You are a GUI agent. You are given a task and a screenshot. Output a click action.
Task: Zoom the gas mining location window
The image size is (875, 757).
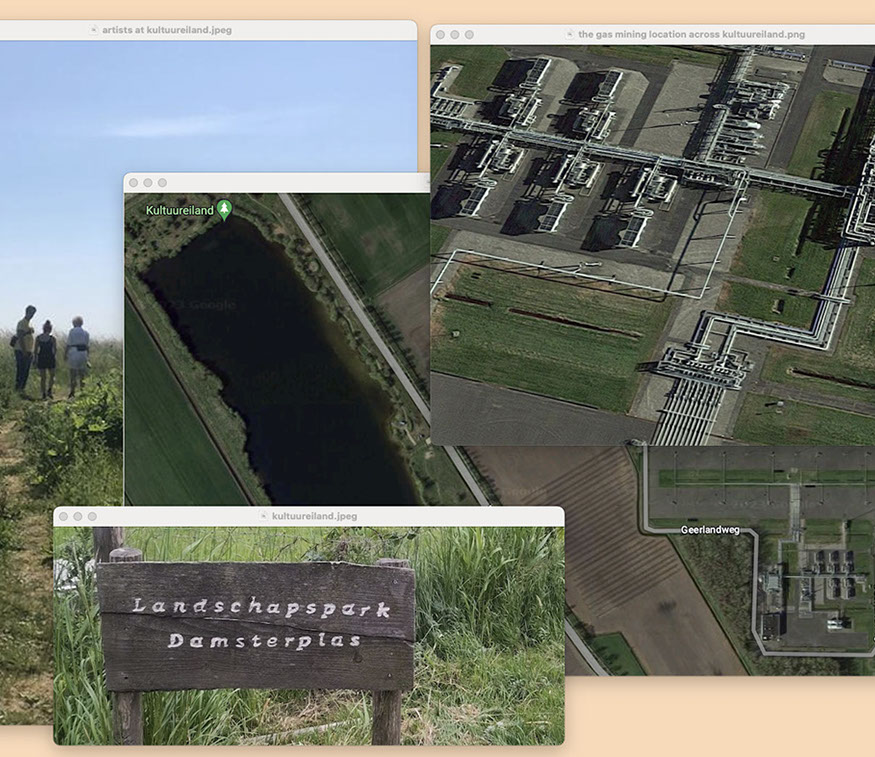[469, 34]
